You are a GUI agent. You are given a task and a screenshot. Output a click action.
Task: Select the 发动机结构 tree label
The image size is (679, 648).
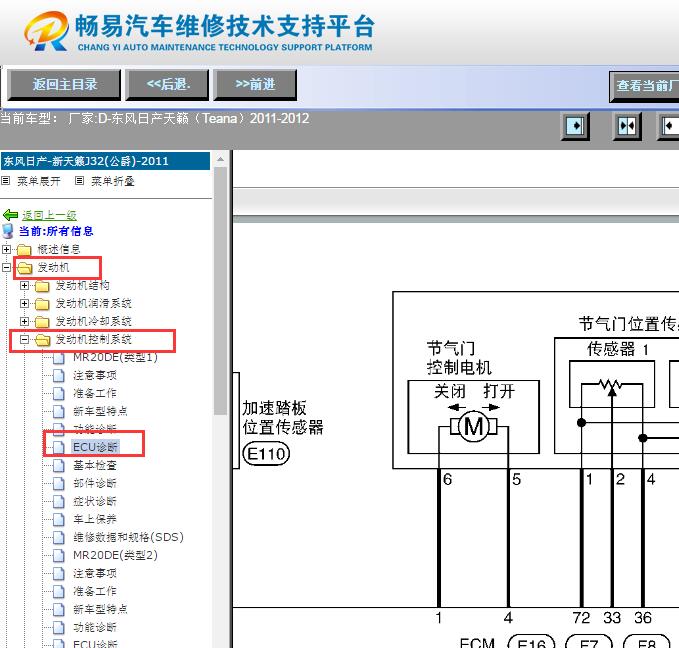pyautogui.click(x=82, y=285)
